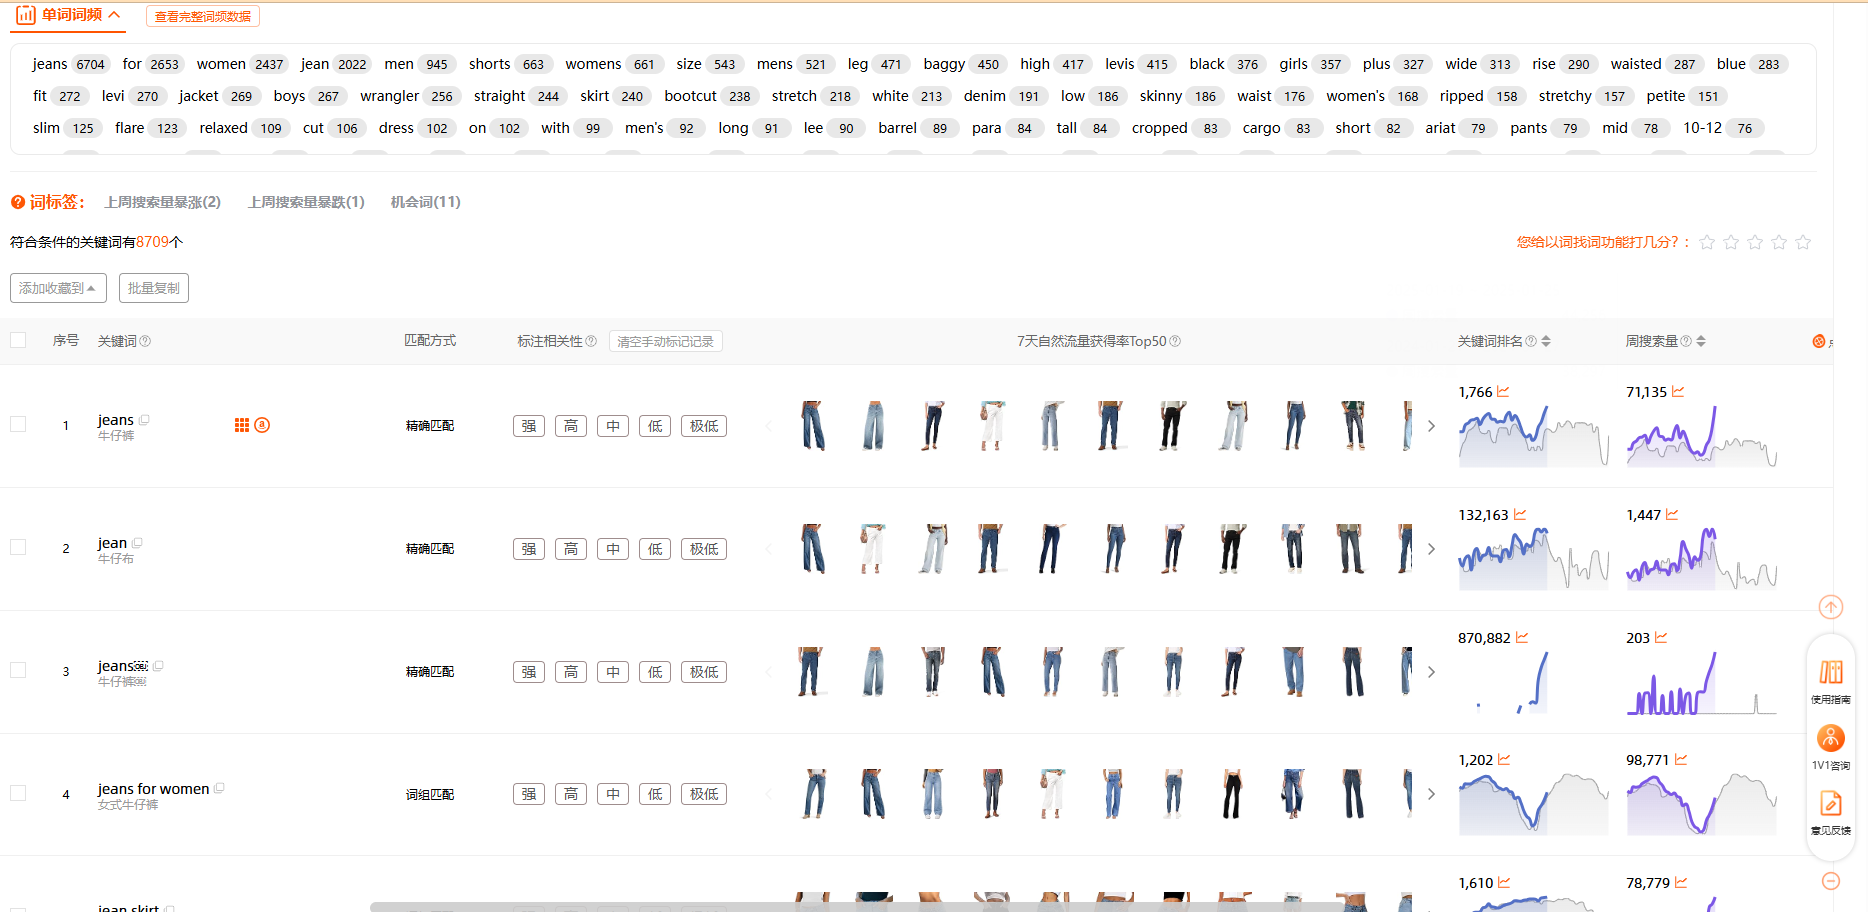Click the 批量复制 button

[x=154, y=288]
